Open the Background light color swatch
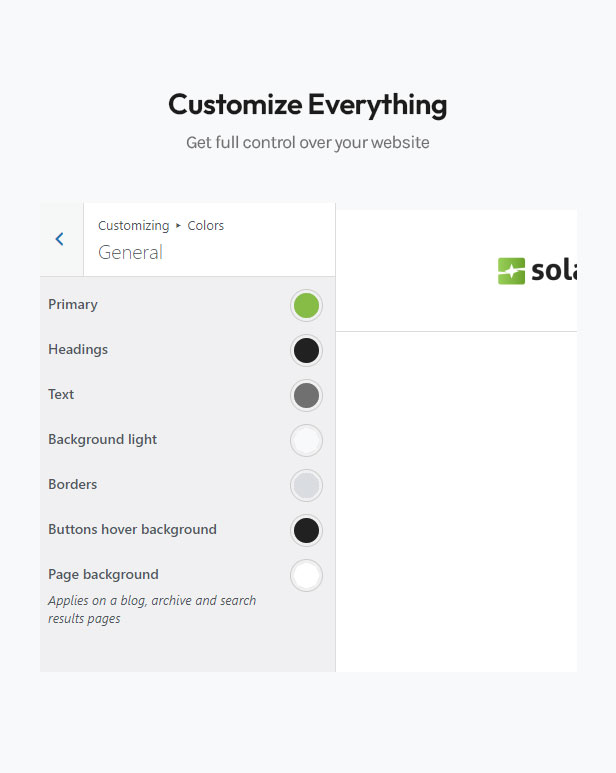Image resolution: width=616 pixels, height=773 pixels. click(306, 440)
